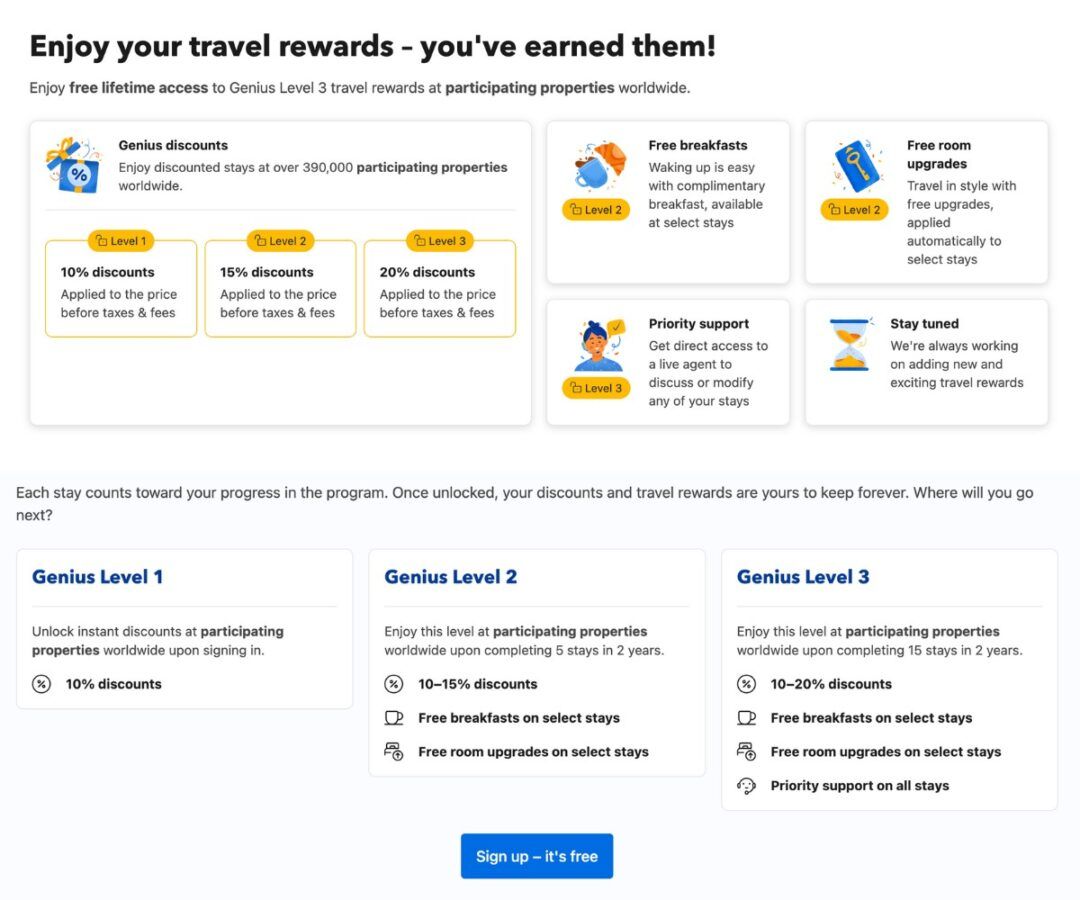This screenshot has width=1080, height=900.
Task: Click the room upgrade bell icon in Level 3
Action: (746, 751)
